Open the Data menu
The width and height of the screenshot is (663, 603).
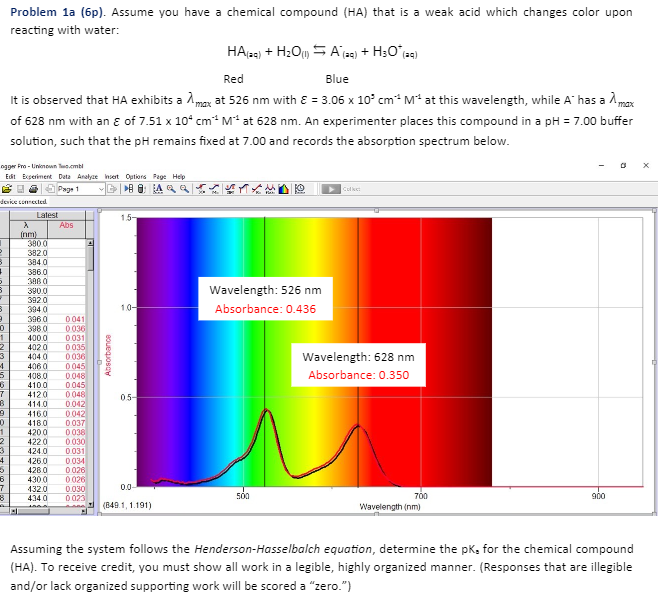click(64, 177)
